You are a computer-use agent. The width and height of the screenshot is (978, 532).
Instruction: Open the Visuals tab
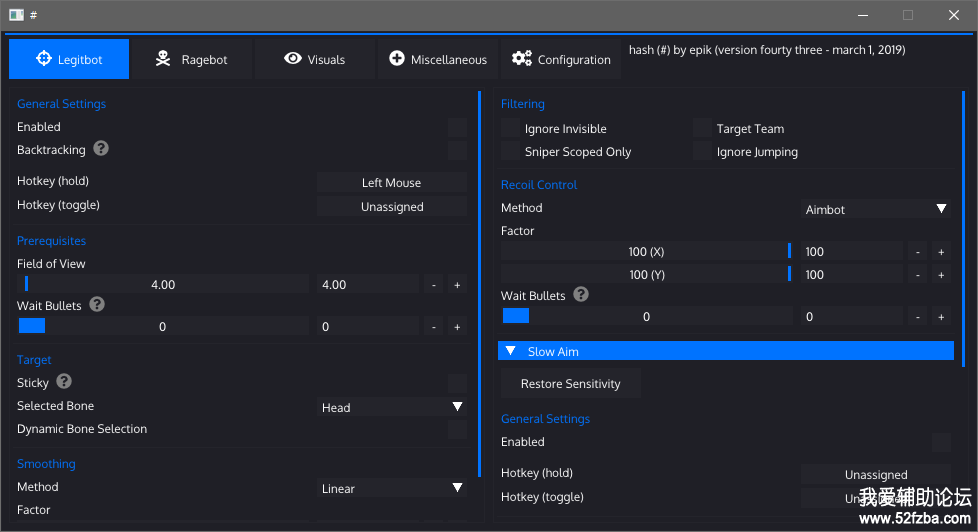coord(314,60)
